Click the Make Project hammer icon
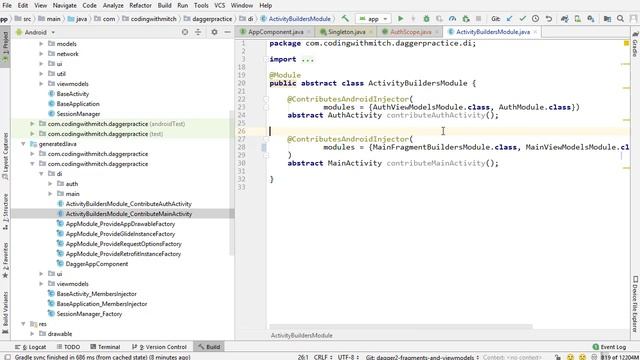 coord(345,19)
